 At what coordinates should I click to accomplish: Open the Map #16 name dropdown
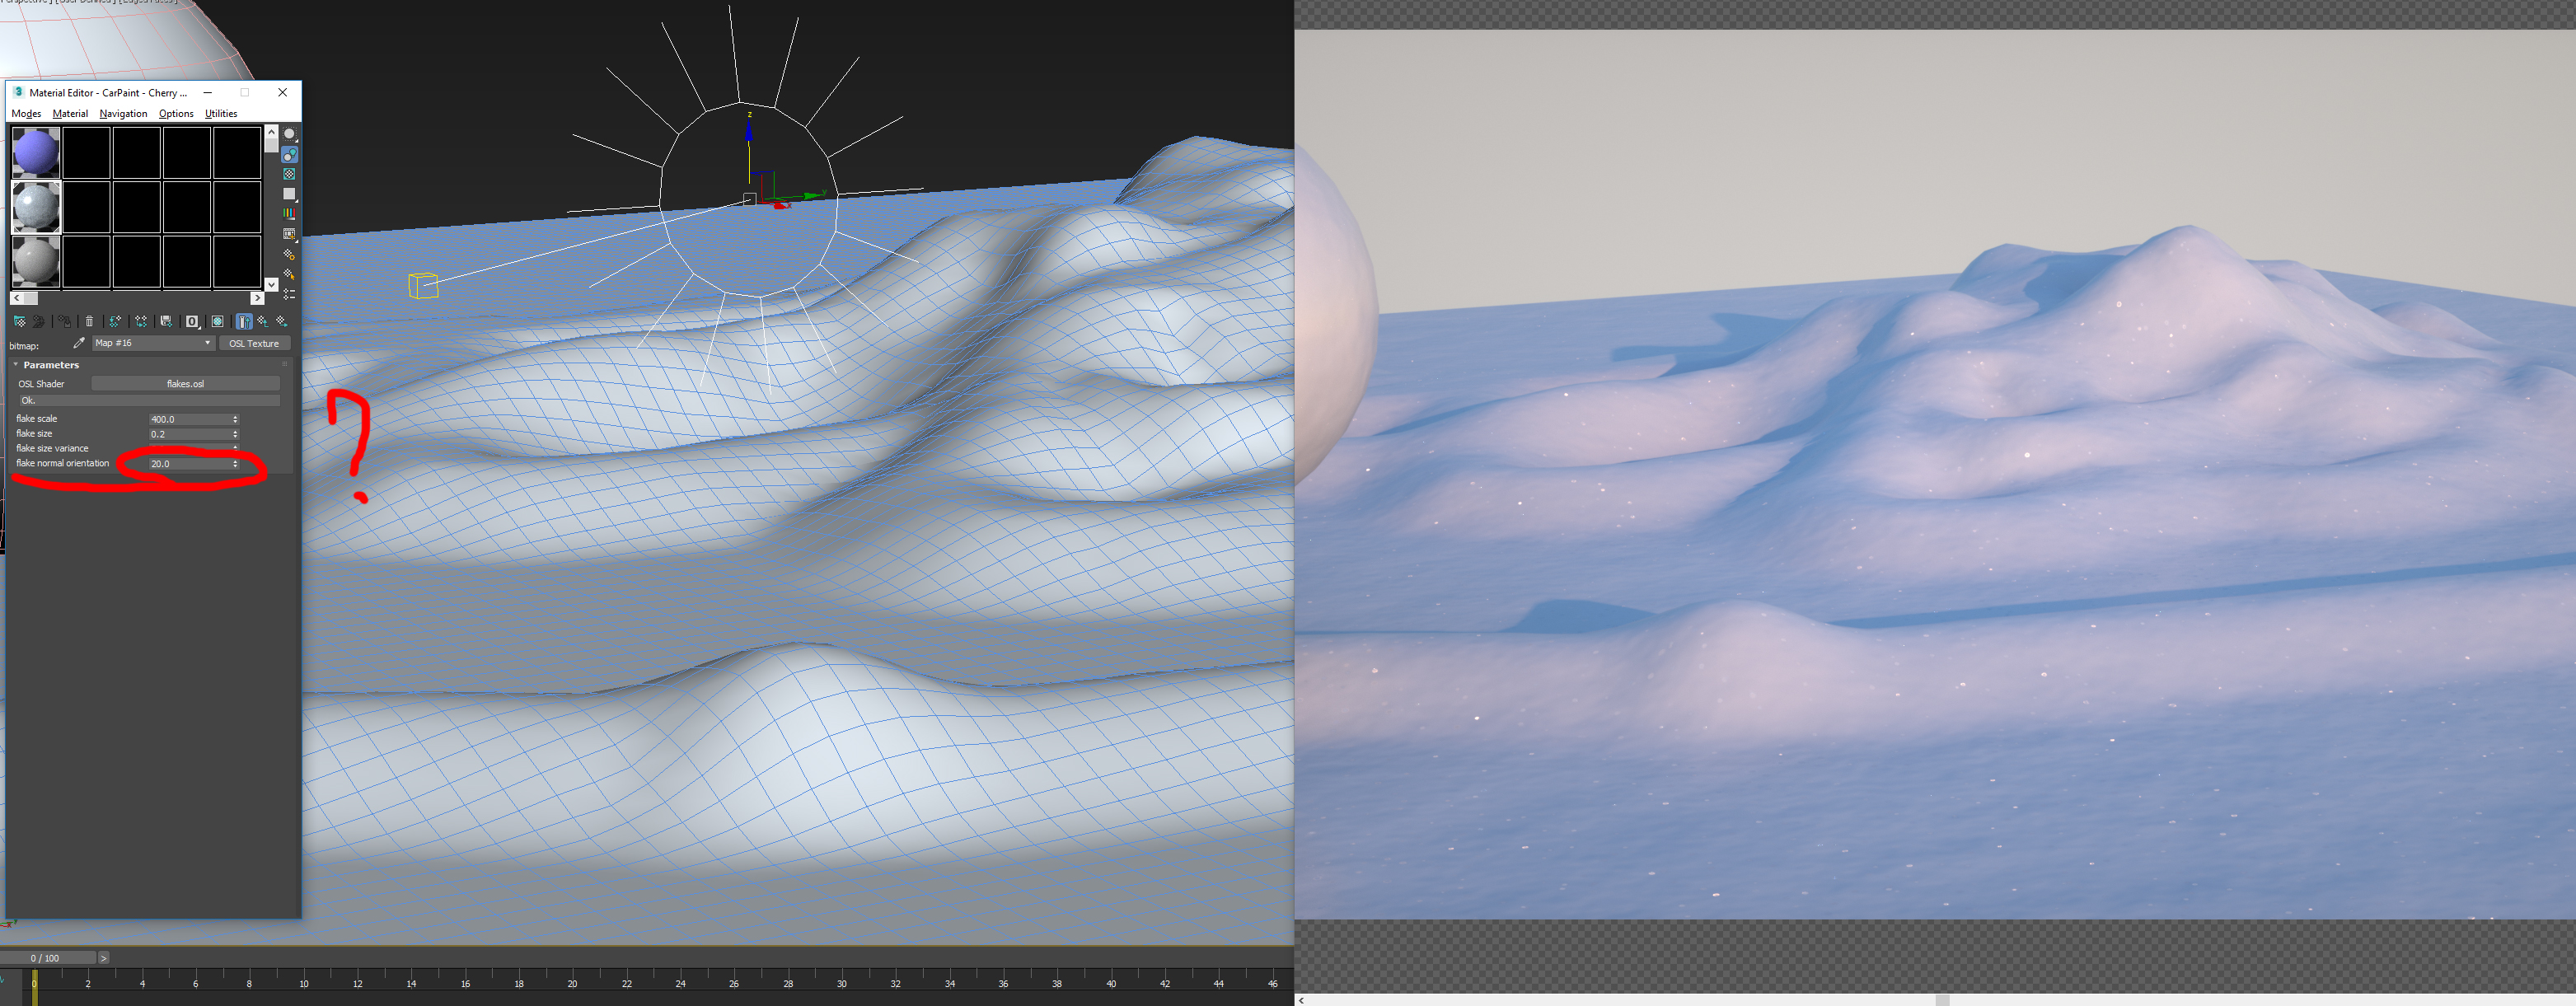point(207,343)
